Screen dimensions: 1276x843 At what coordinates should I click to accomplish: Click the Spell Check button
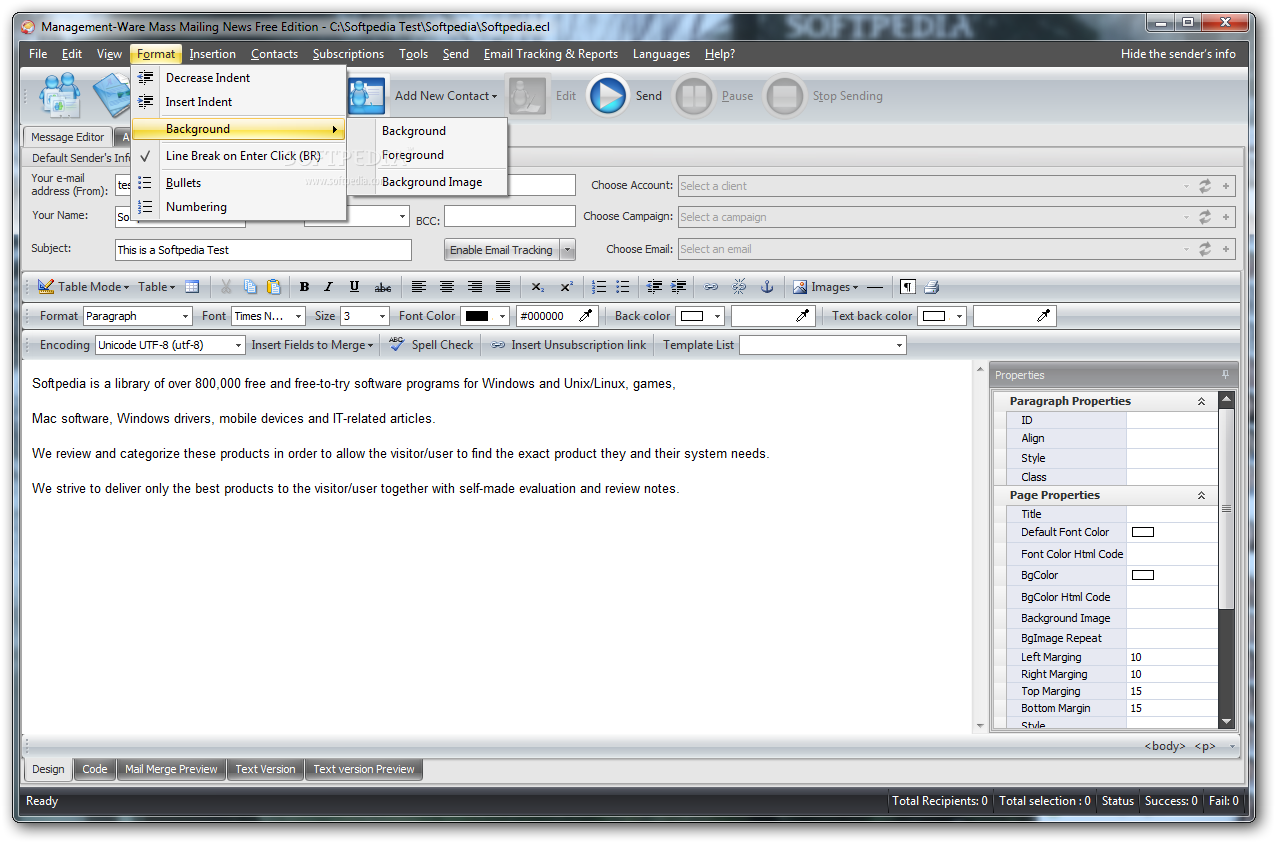point(431,345)
